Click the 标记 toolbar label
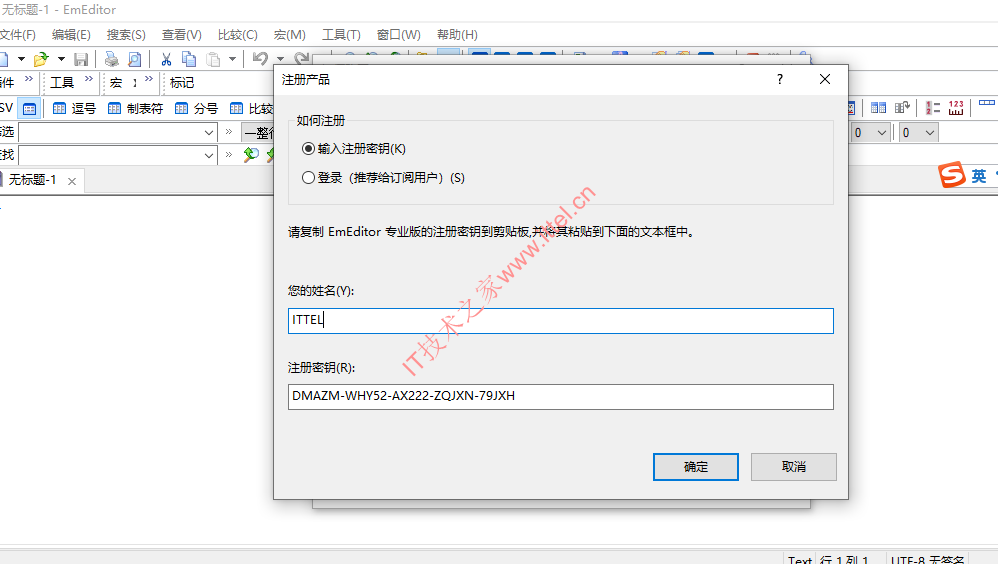This screenshot has width=998, height=564. pos(182,82)
